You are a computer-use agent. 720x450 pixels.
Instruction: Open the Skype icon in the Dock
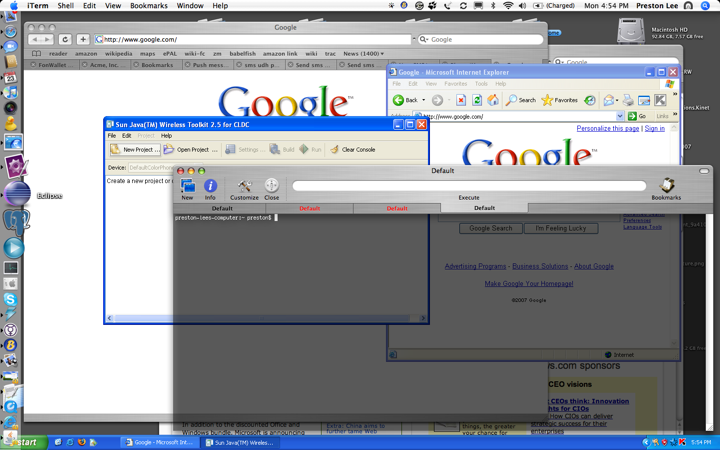[x=10, y=299]
